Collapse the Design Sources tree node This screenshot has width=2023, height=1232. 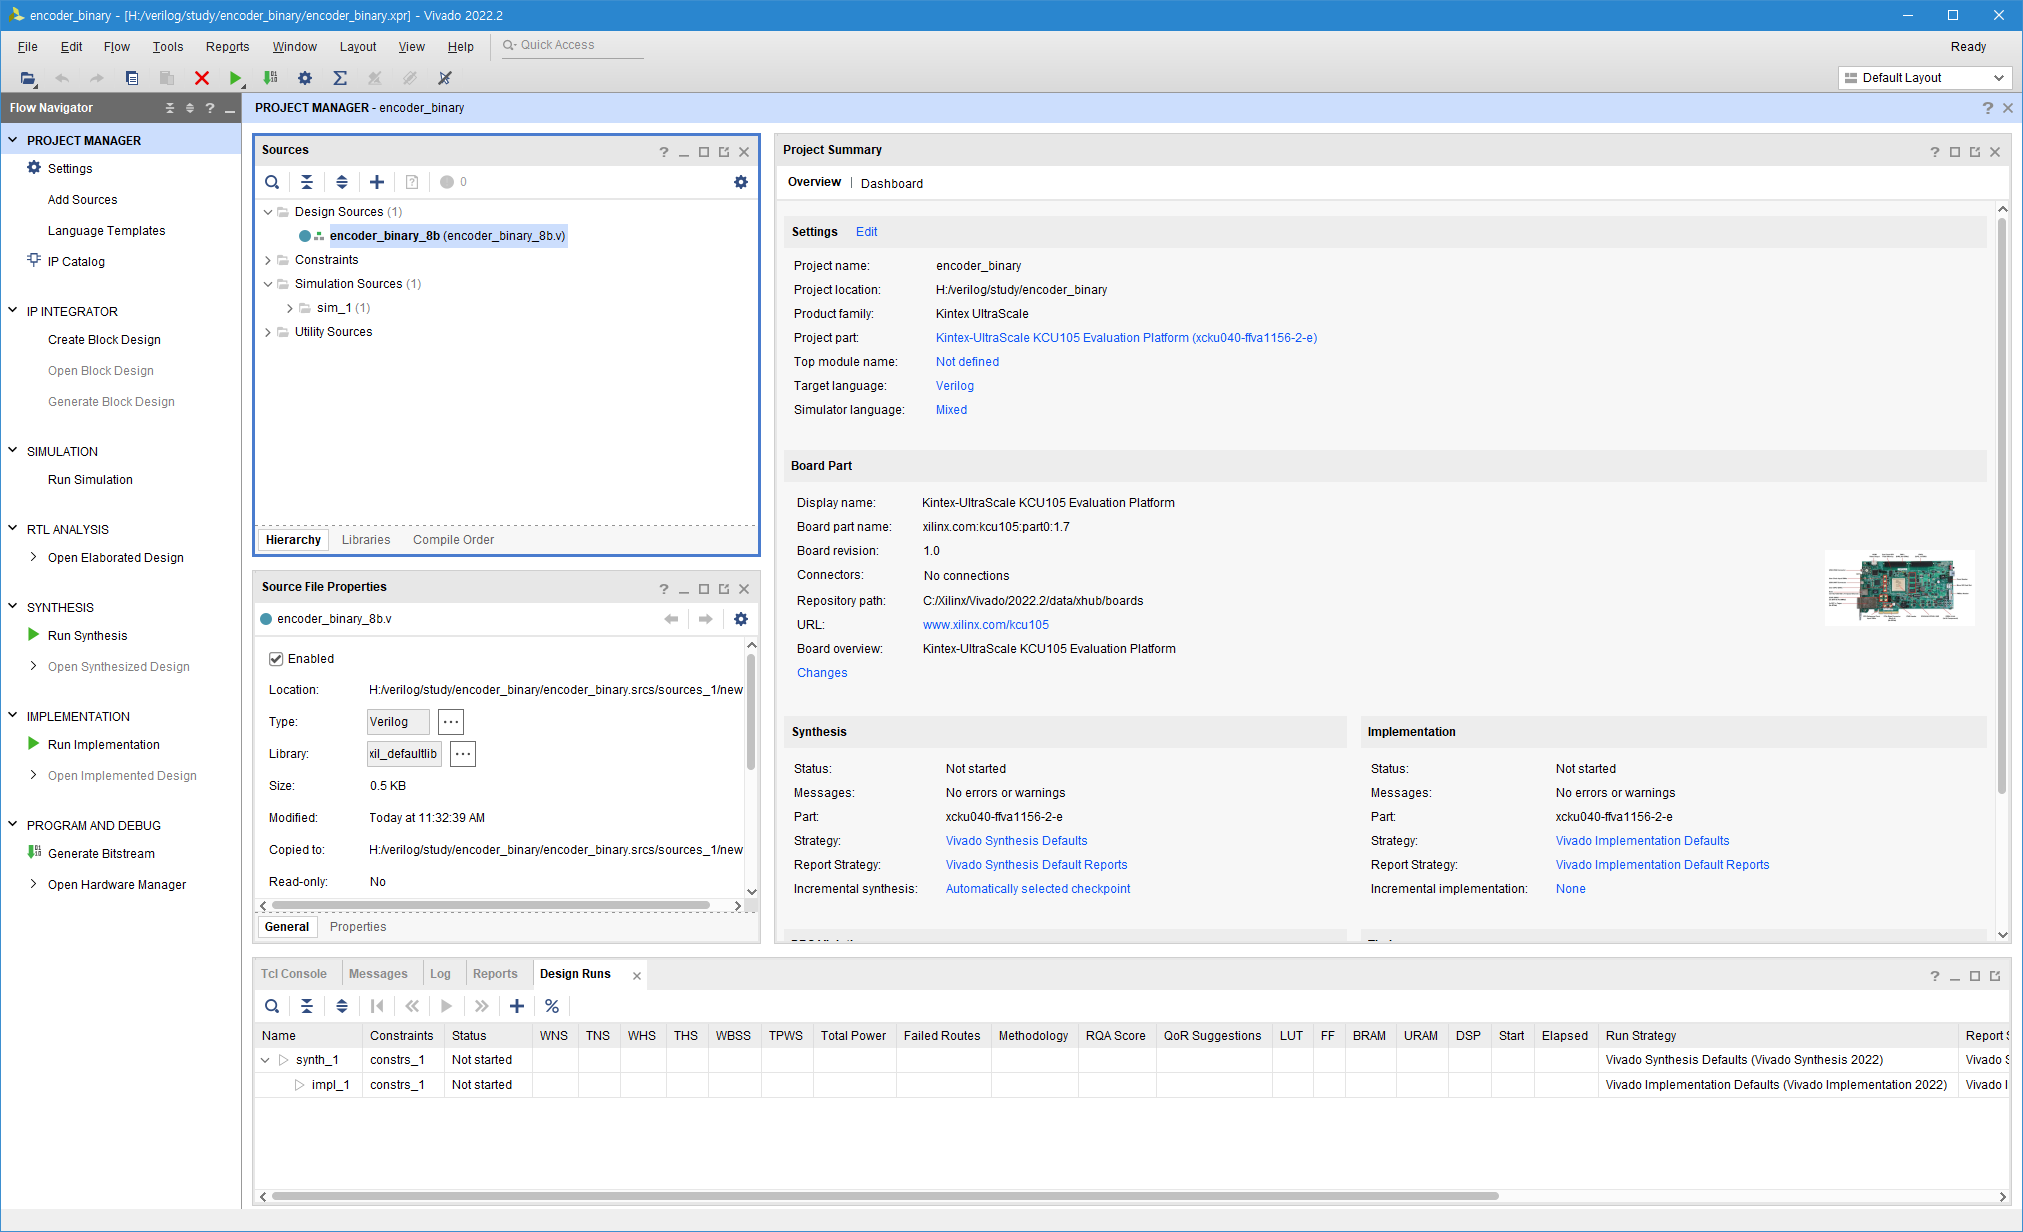[x=268, y=212]
